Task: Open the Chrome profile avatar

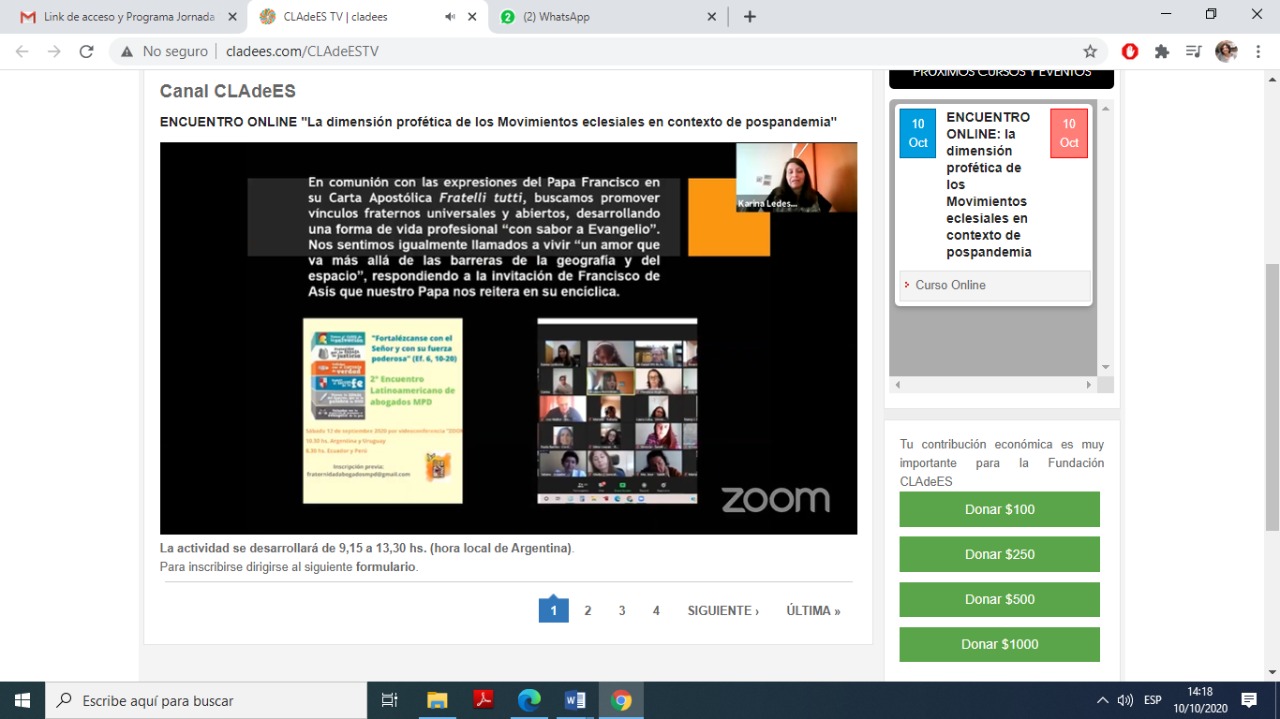Action: 1226,51
